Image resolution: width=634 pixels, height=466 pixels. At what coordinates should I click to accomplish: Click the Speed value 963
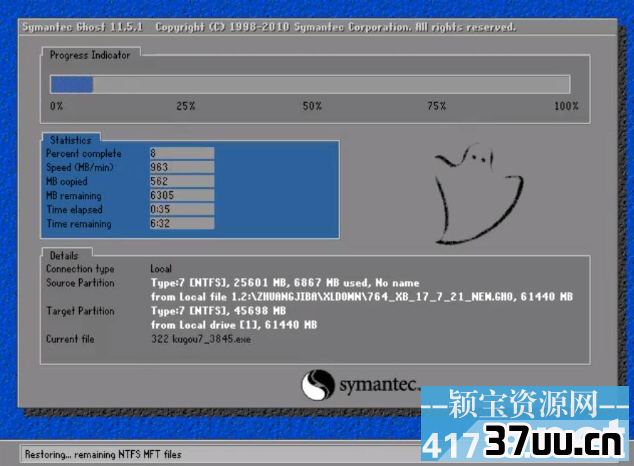[182, 167]
